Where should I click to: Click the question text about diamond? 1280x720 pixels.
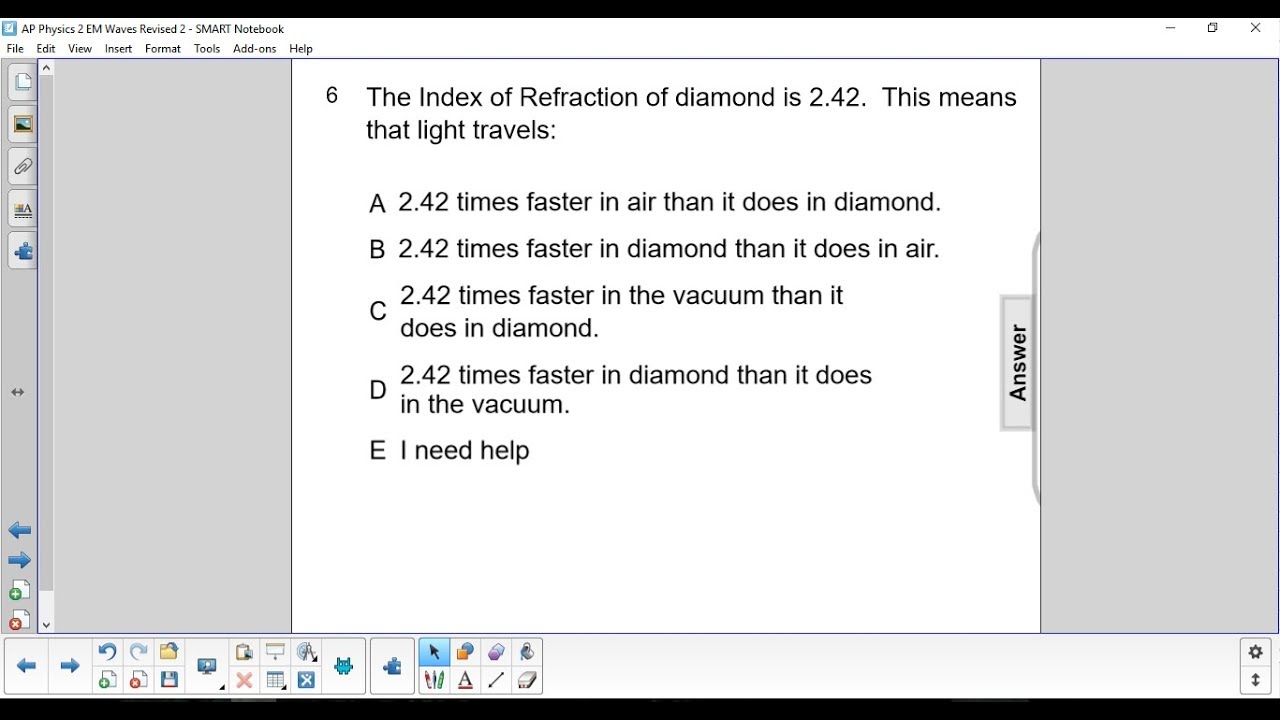(x=691, y=113)
